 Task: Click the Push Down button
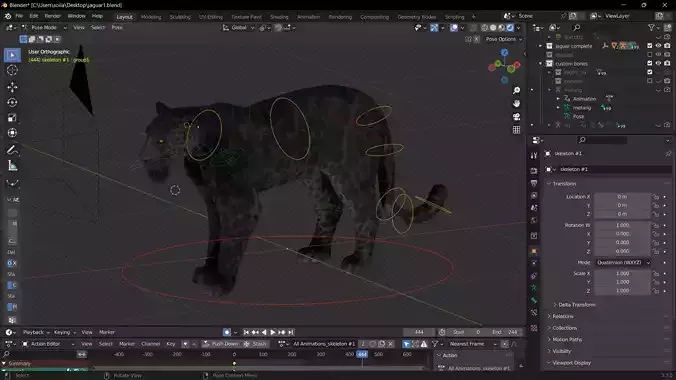(221, 344)
